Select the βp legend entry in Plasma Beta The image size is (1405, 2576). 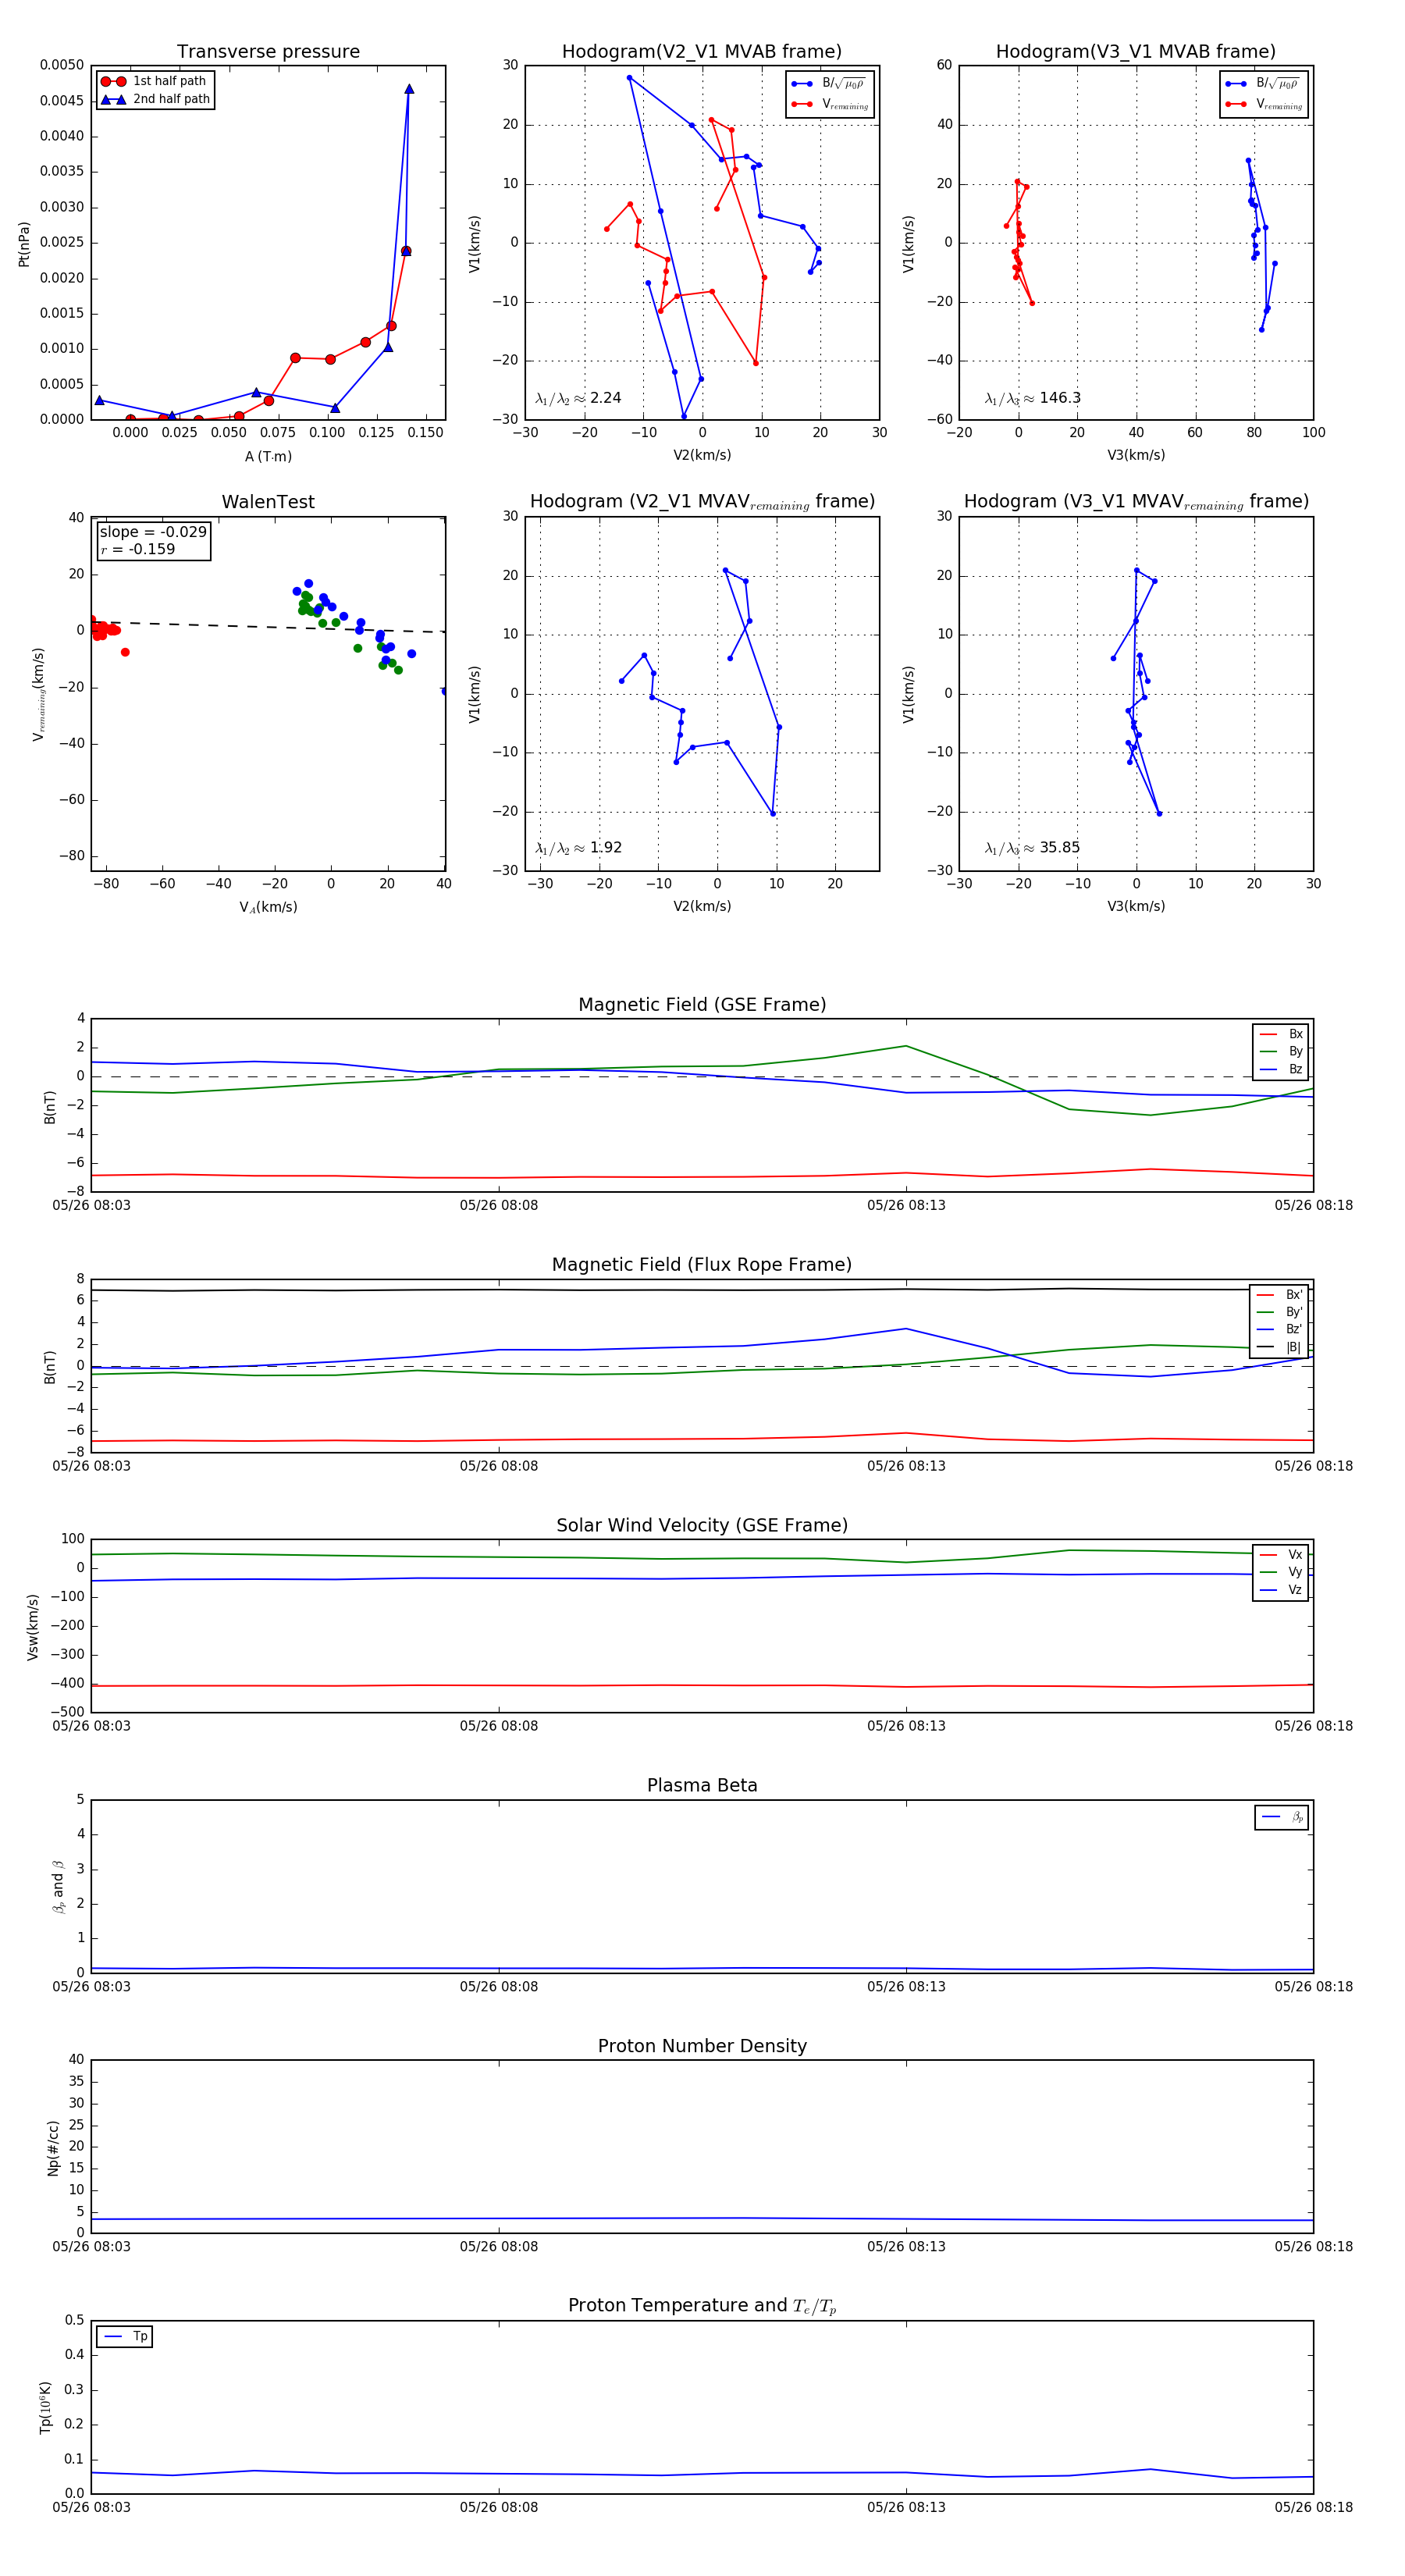tap(1282, 1817)
